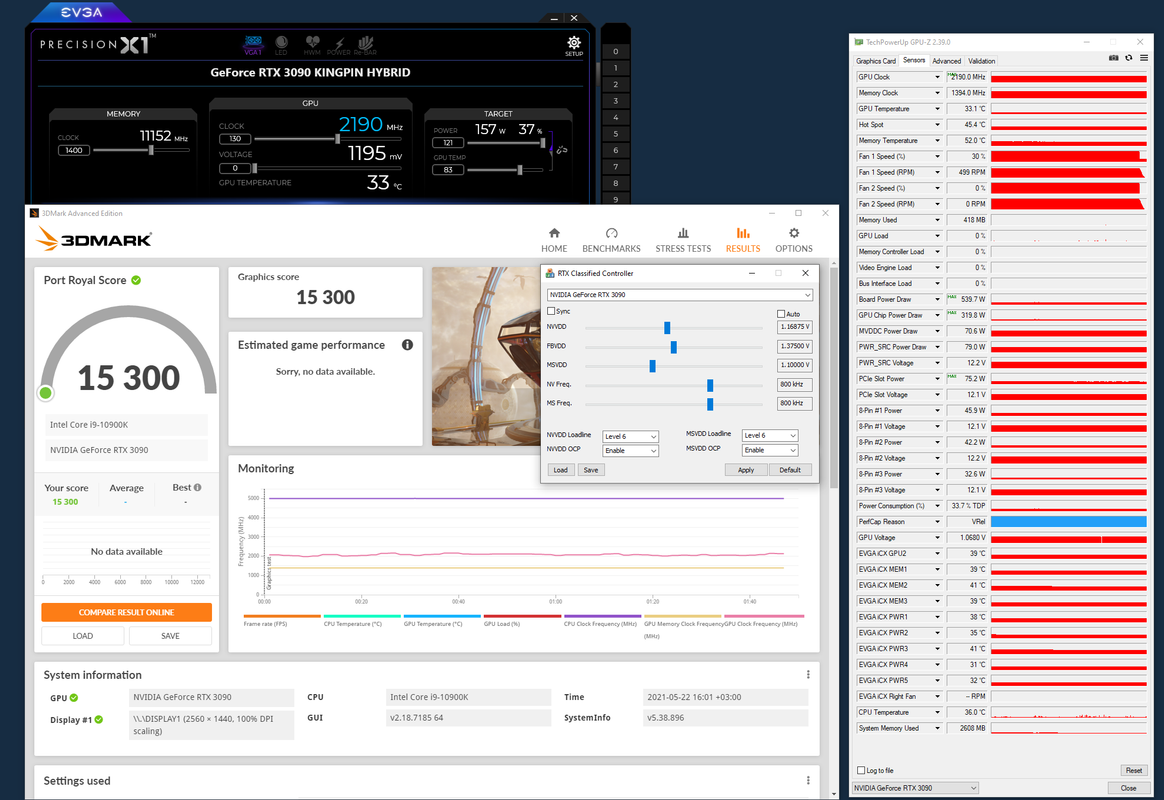The image size is (1164, 800).
Task: Click Display #1 green check icon
Action: (99, 720)
